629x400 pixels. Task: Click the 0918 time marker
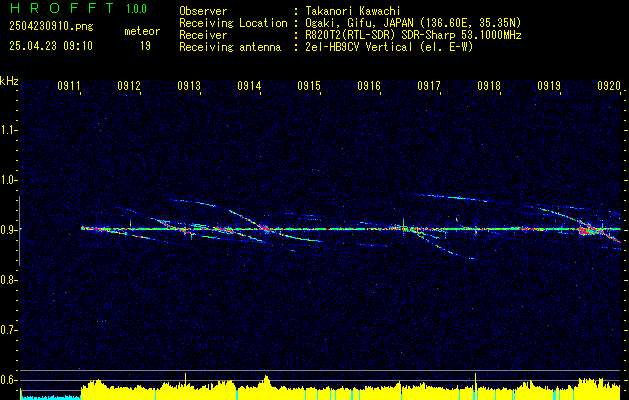click(x=489, y=85)
